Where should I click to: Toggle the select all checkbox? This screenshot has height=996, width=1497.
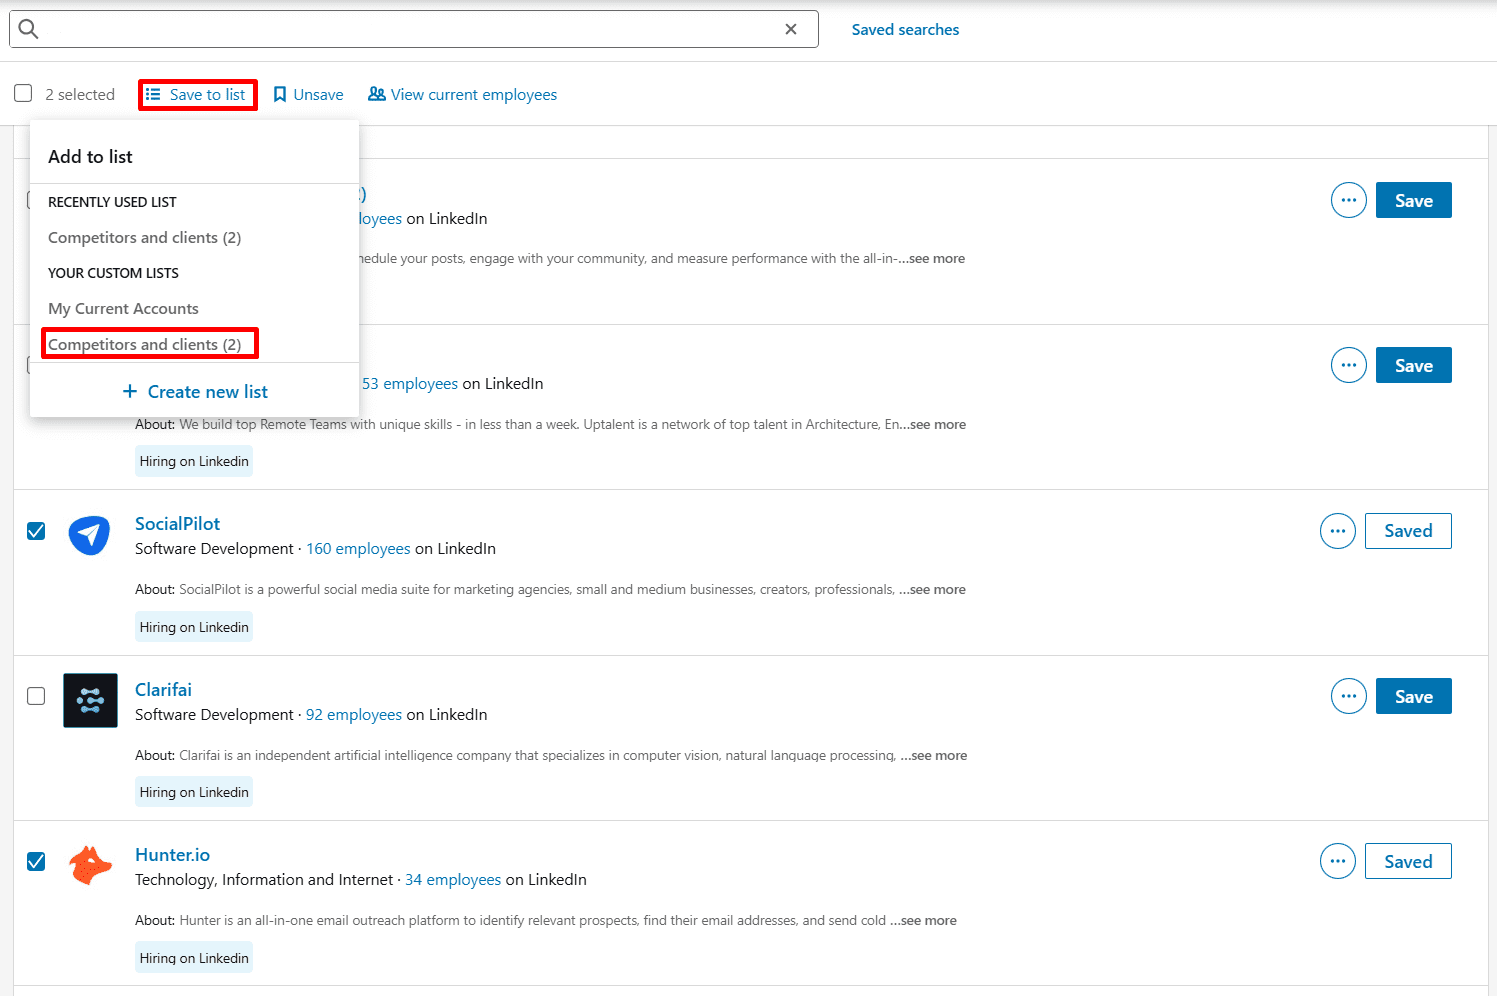[23, 93]
